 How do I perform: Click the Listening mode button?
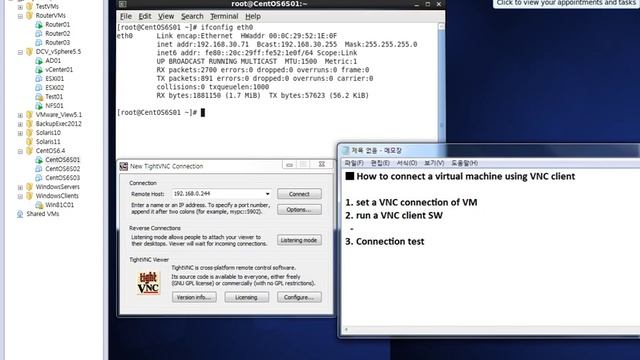click(x=299, y=240)
